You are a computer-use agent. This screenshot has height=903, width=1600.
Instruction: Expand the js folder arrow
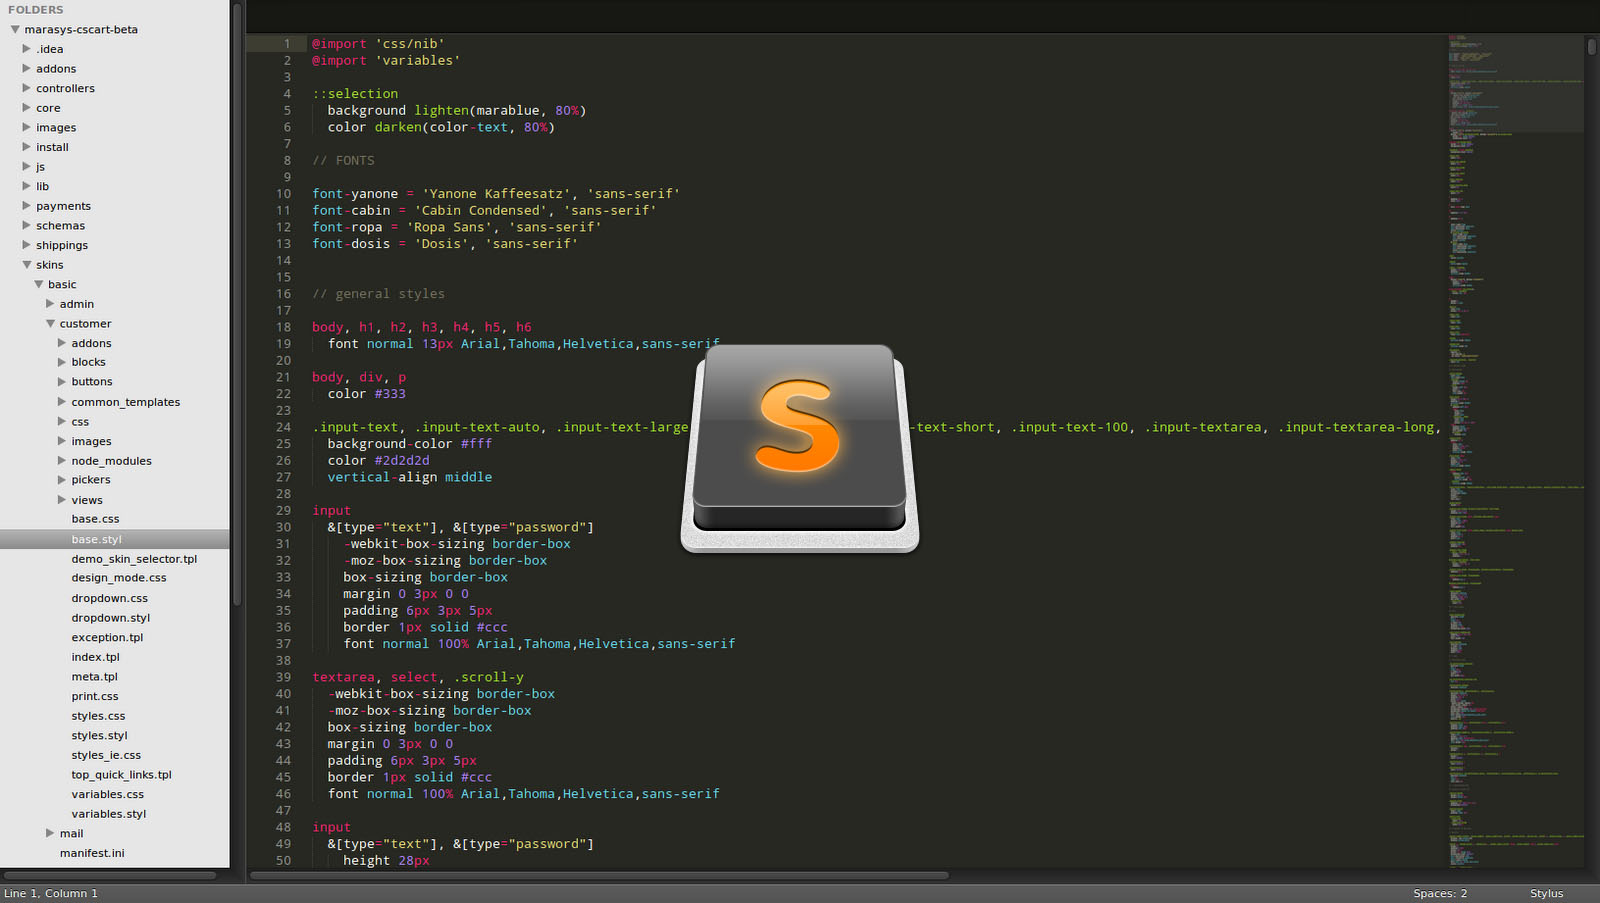(27, 166)
